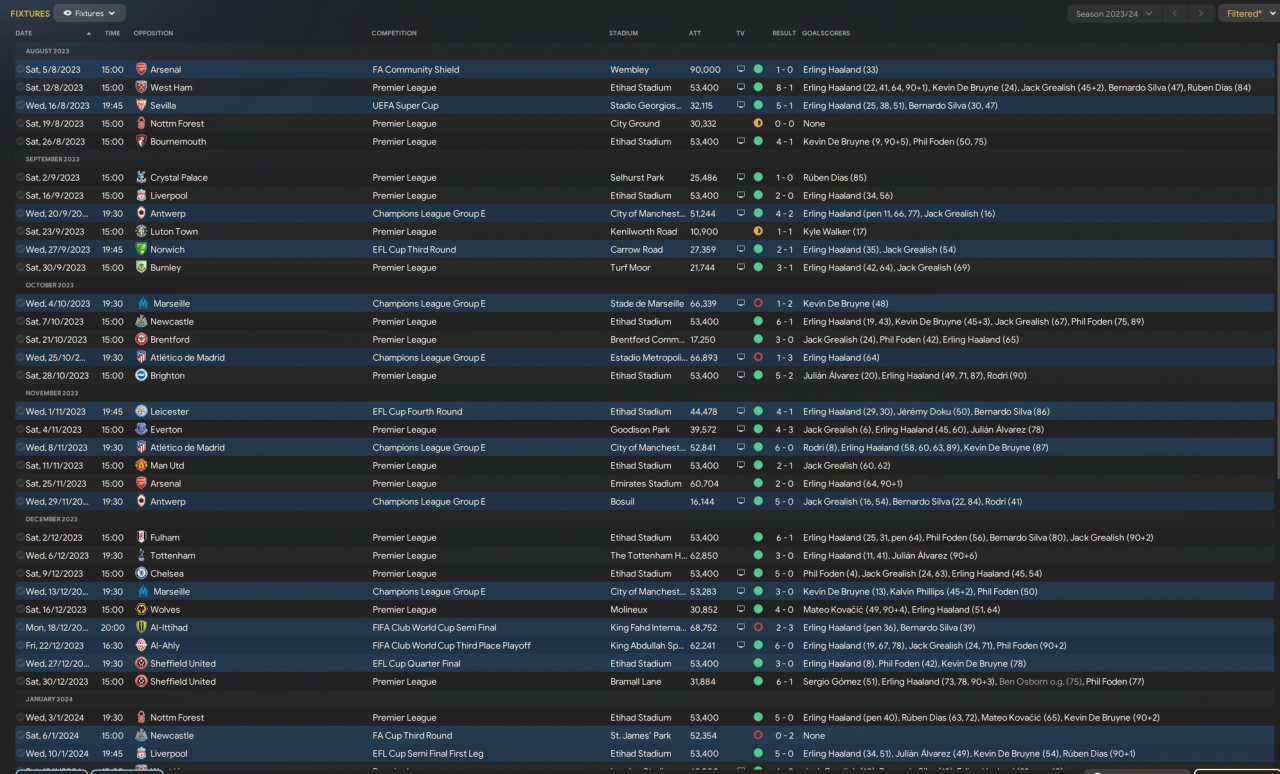Click the 8 - 1 result against West Ham
Screen dimensions: 1280x774
click(x=784, y=88)
